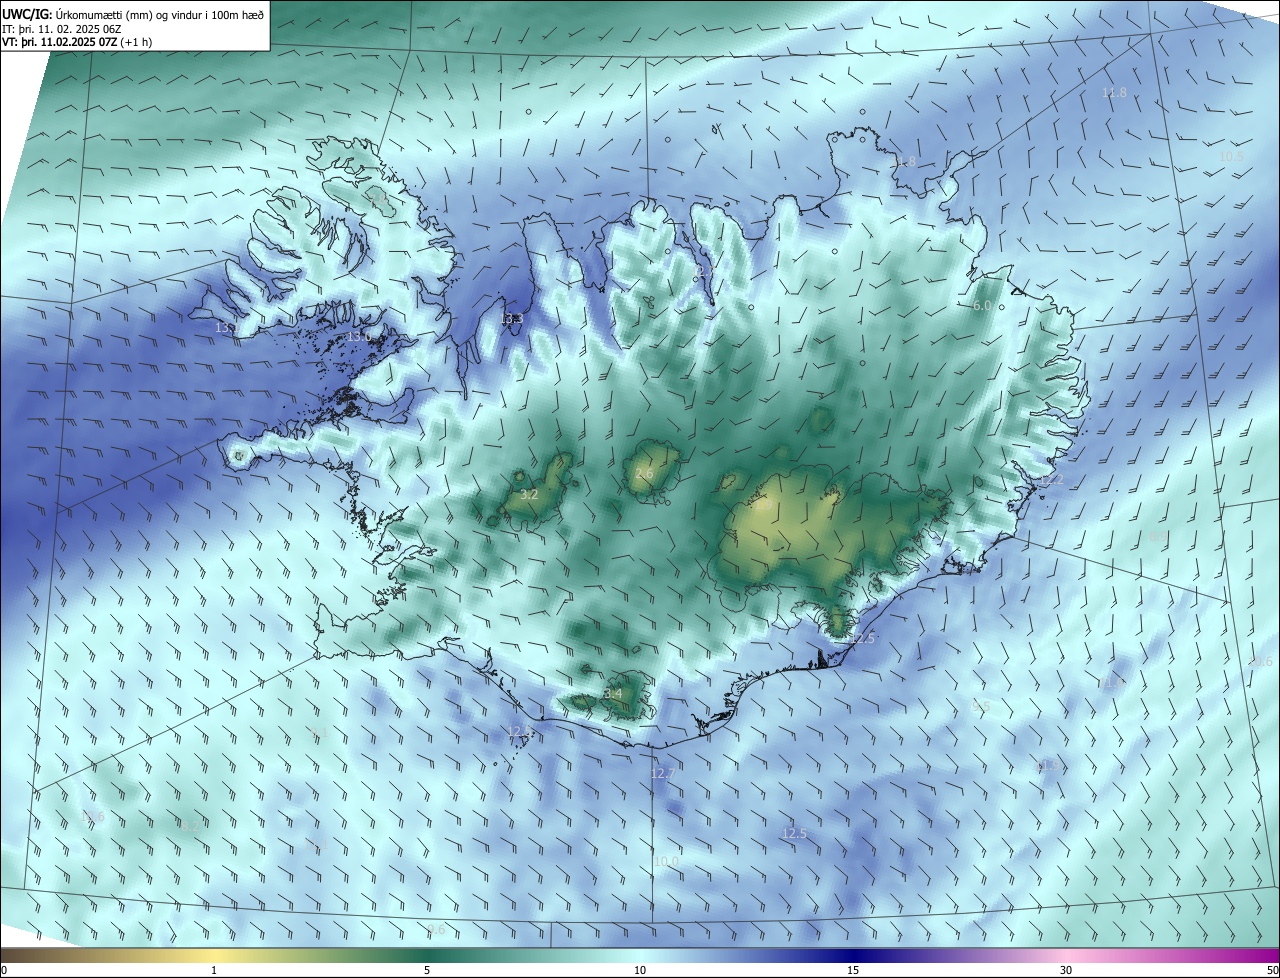The height and width of the screenshot is (978, 1280).
Task: Click the 10.0 value label on the map
Action: (666, 861)
